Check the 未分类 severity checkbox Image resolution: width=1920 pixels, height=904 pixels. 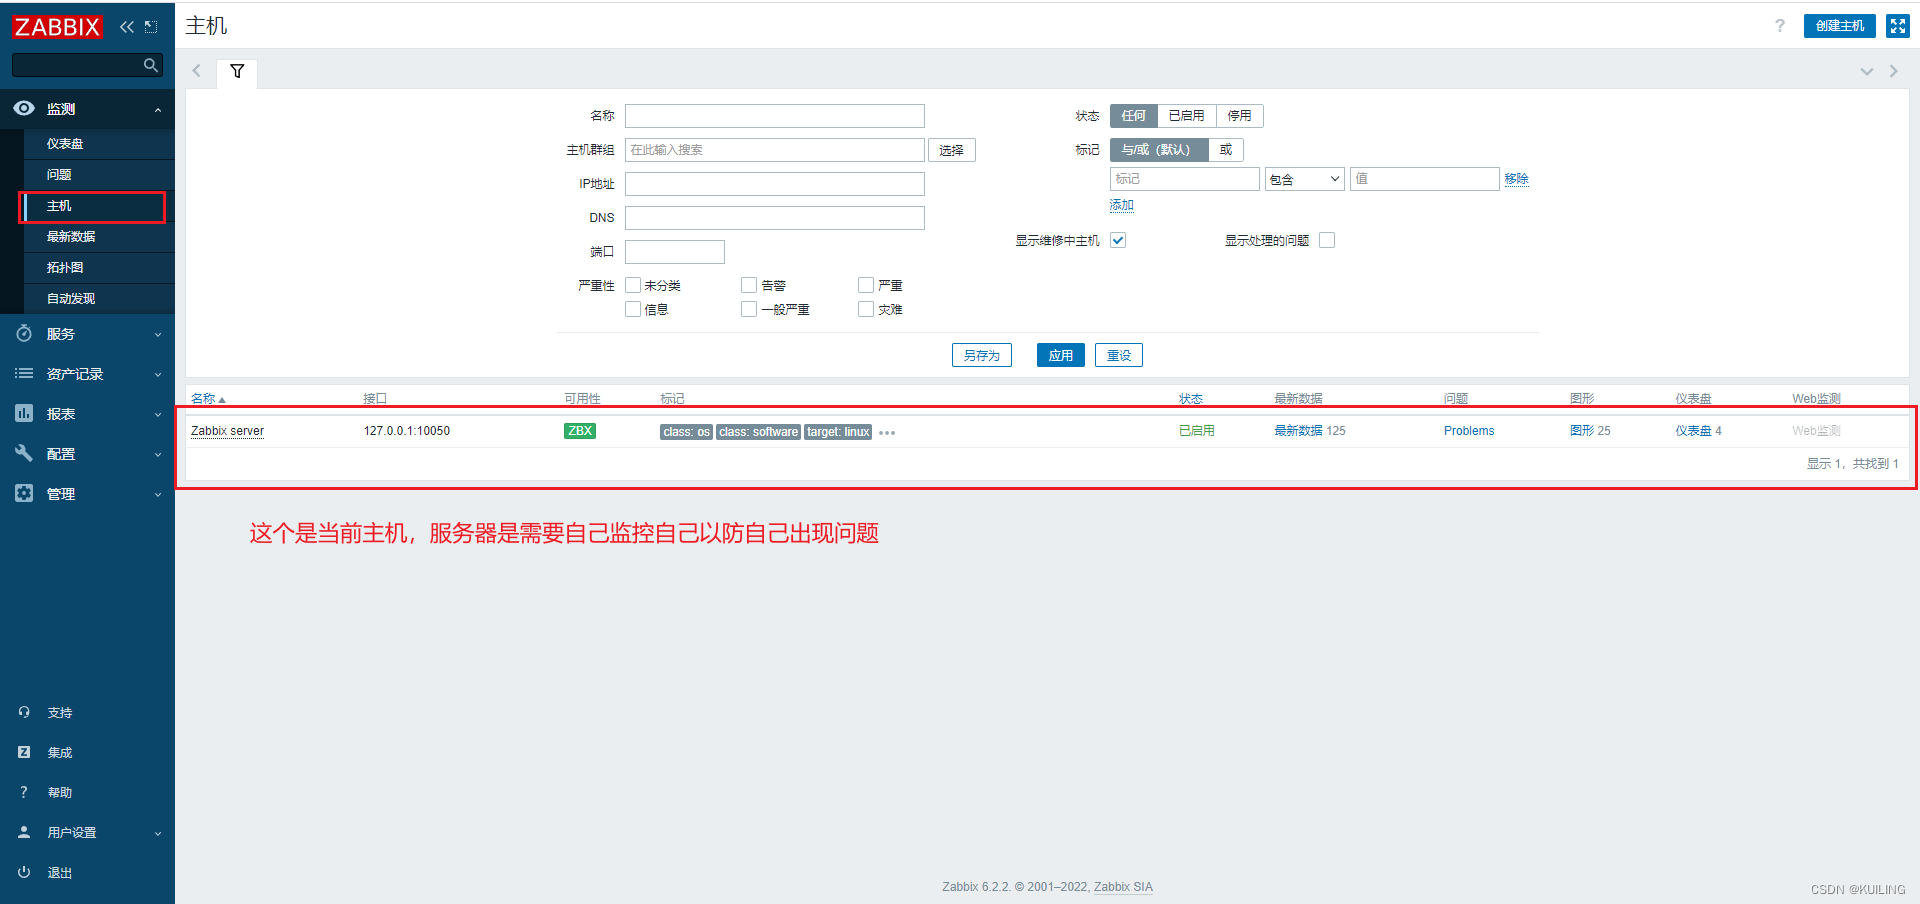click(x=633, y=285)
